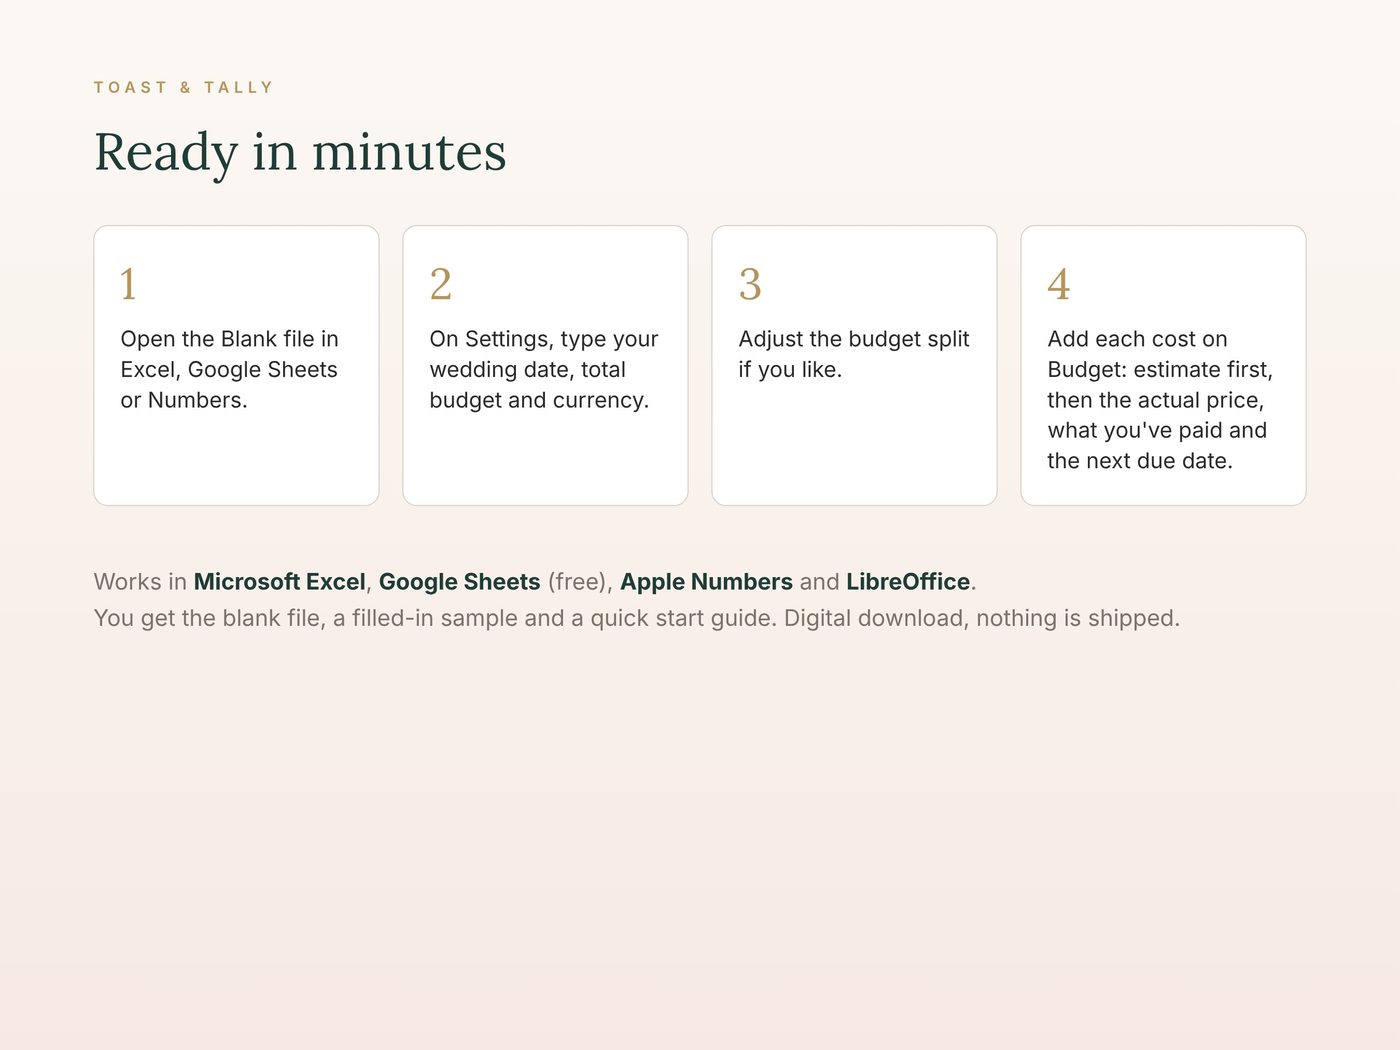Click the gold step number 2
This screenshot has height=1050, width=1400.
coord(441,284)
